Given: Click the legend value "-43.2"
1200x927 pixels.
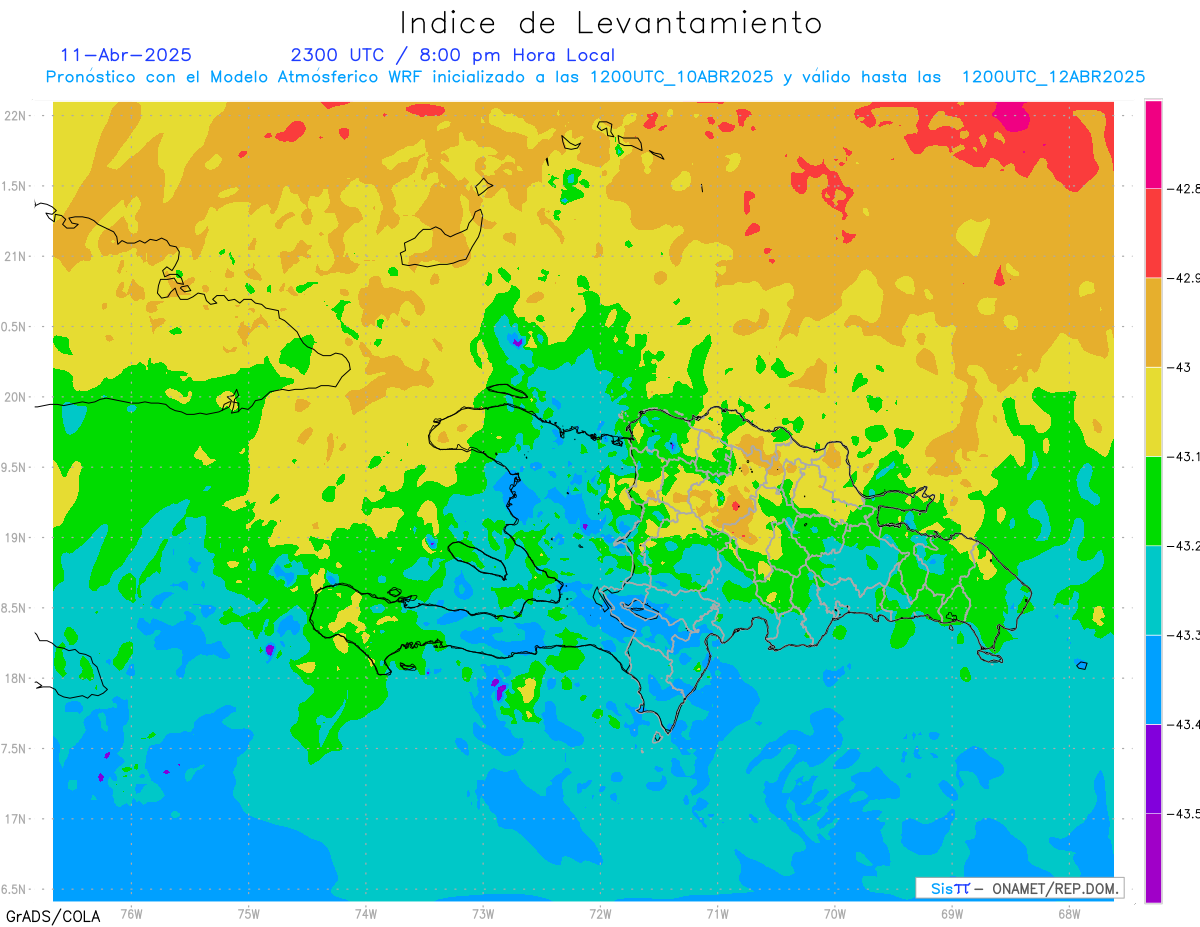Looking at the screenshot, I should pos(1185,545).
